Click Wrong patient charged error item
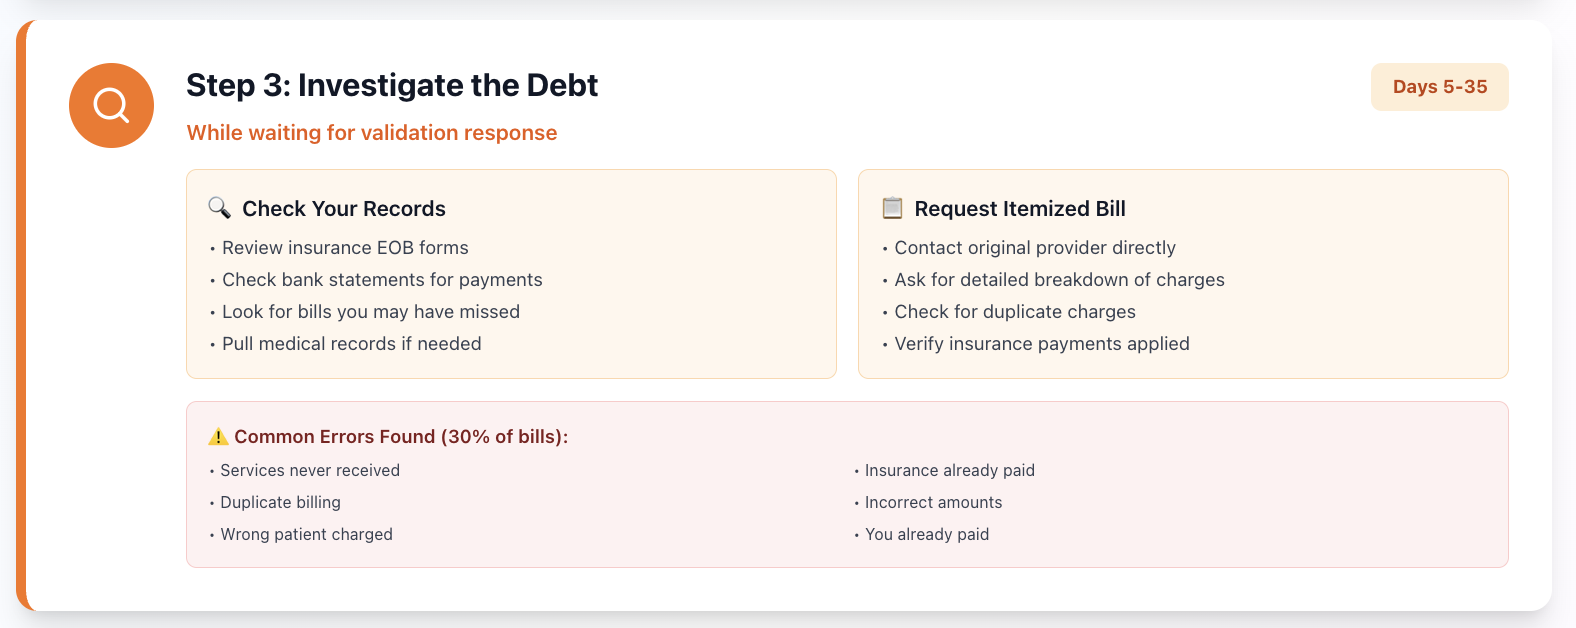Viewport: 1576px width, 628px height. coord(307,535)
